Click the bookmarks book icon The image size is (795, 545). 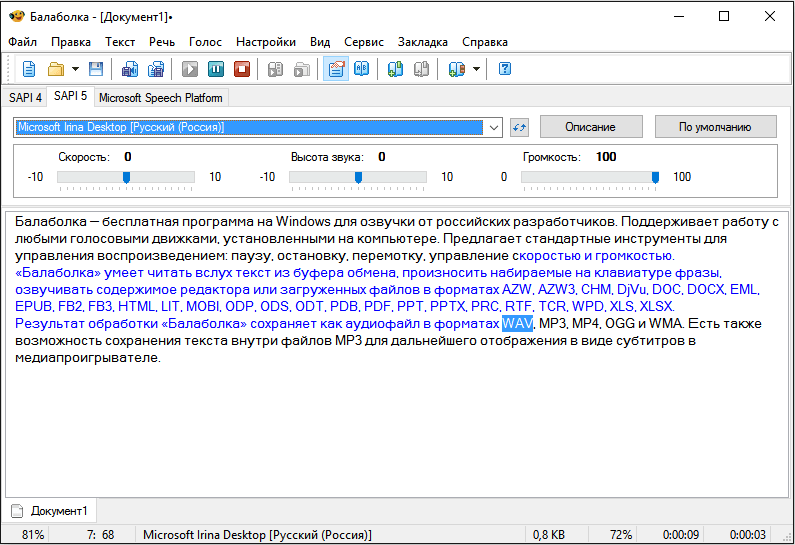click(x=456, y=69)
